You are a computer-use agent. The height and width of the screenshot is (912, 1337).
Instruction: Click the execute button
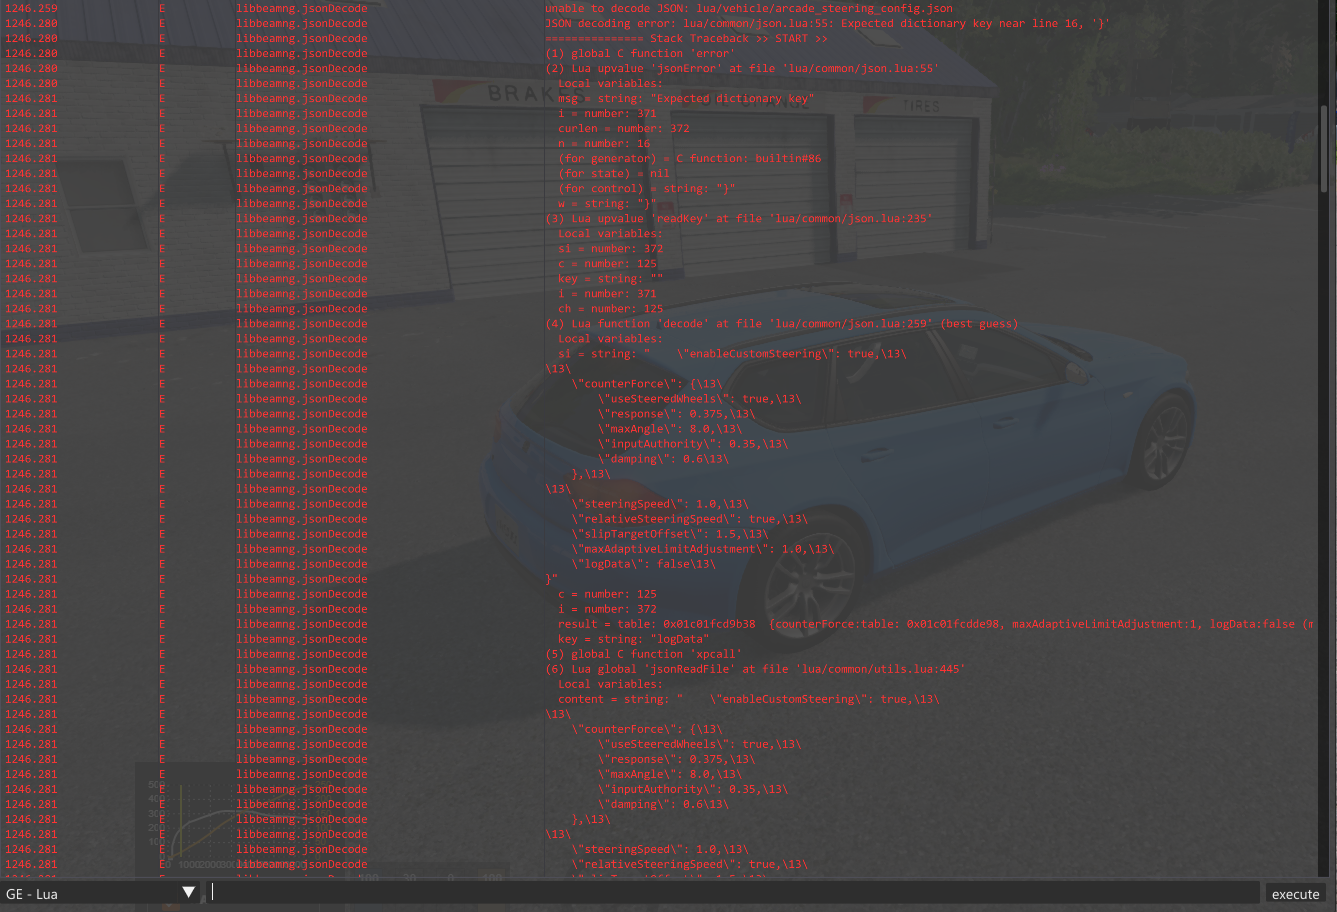tap(1295, 894)
